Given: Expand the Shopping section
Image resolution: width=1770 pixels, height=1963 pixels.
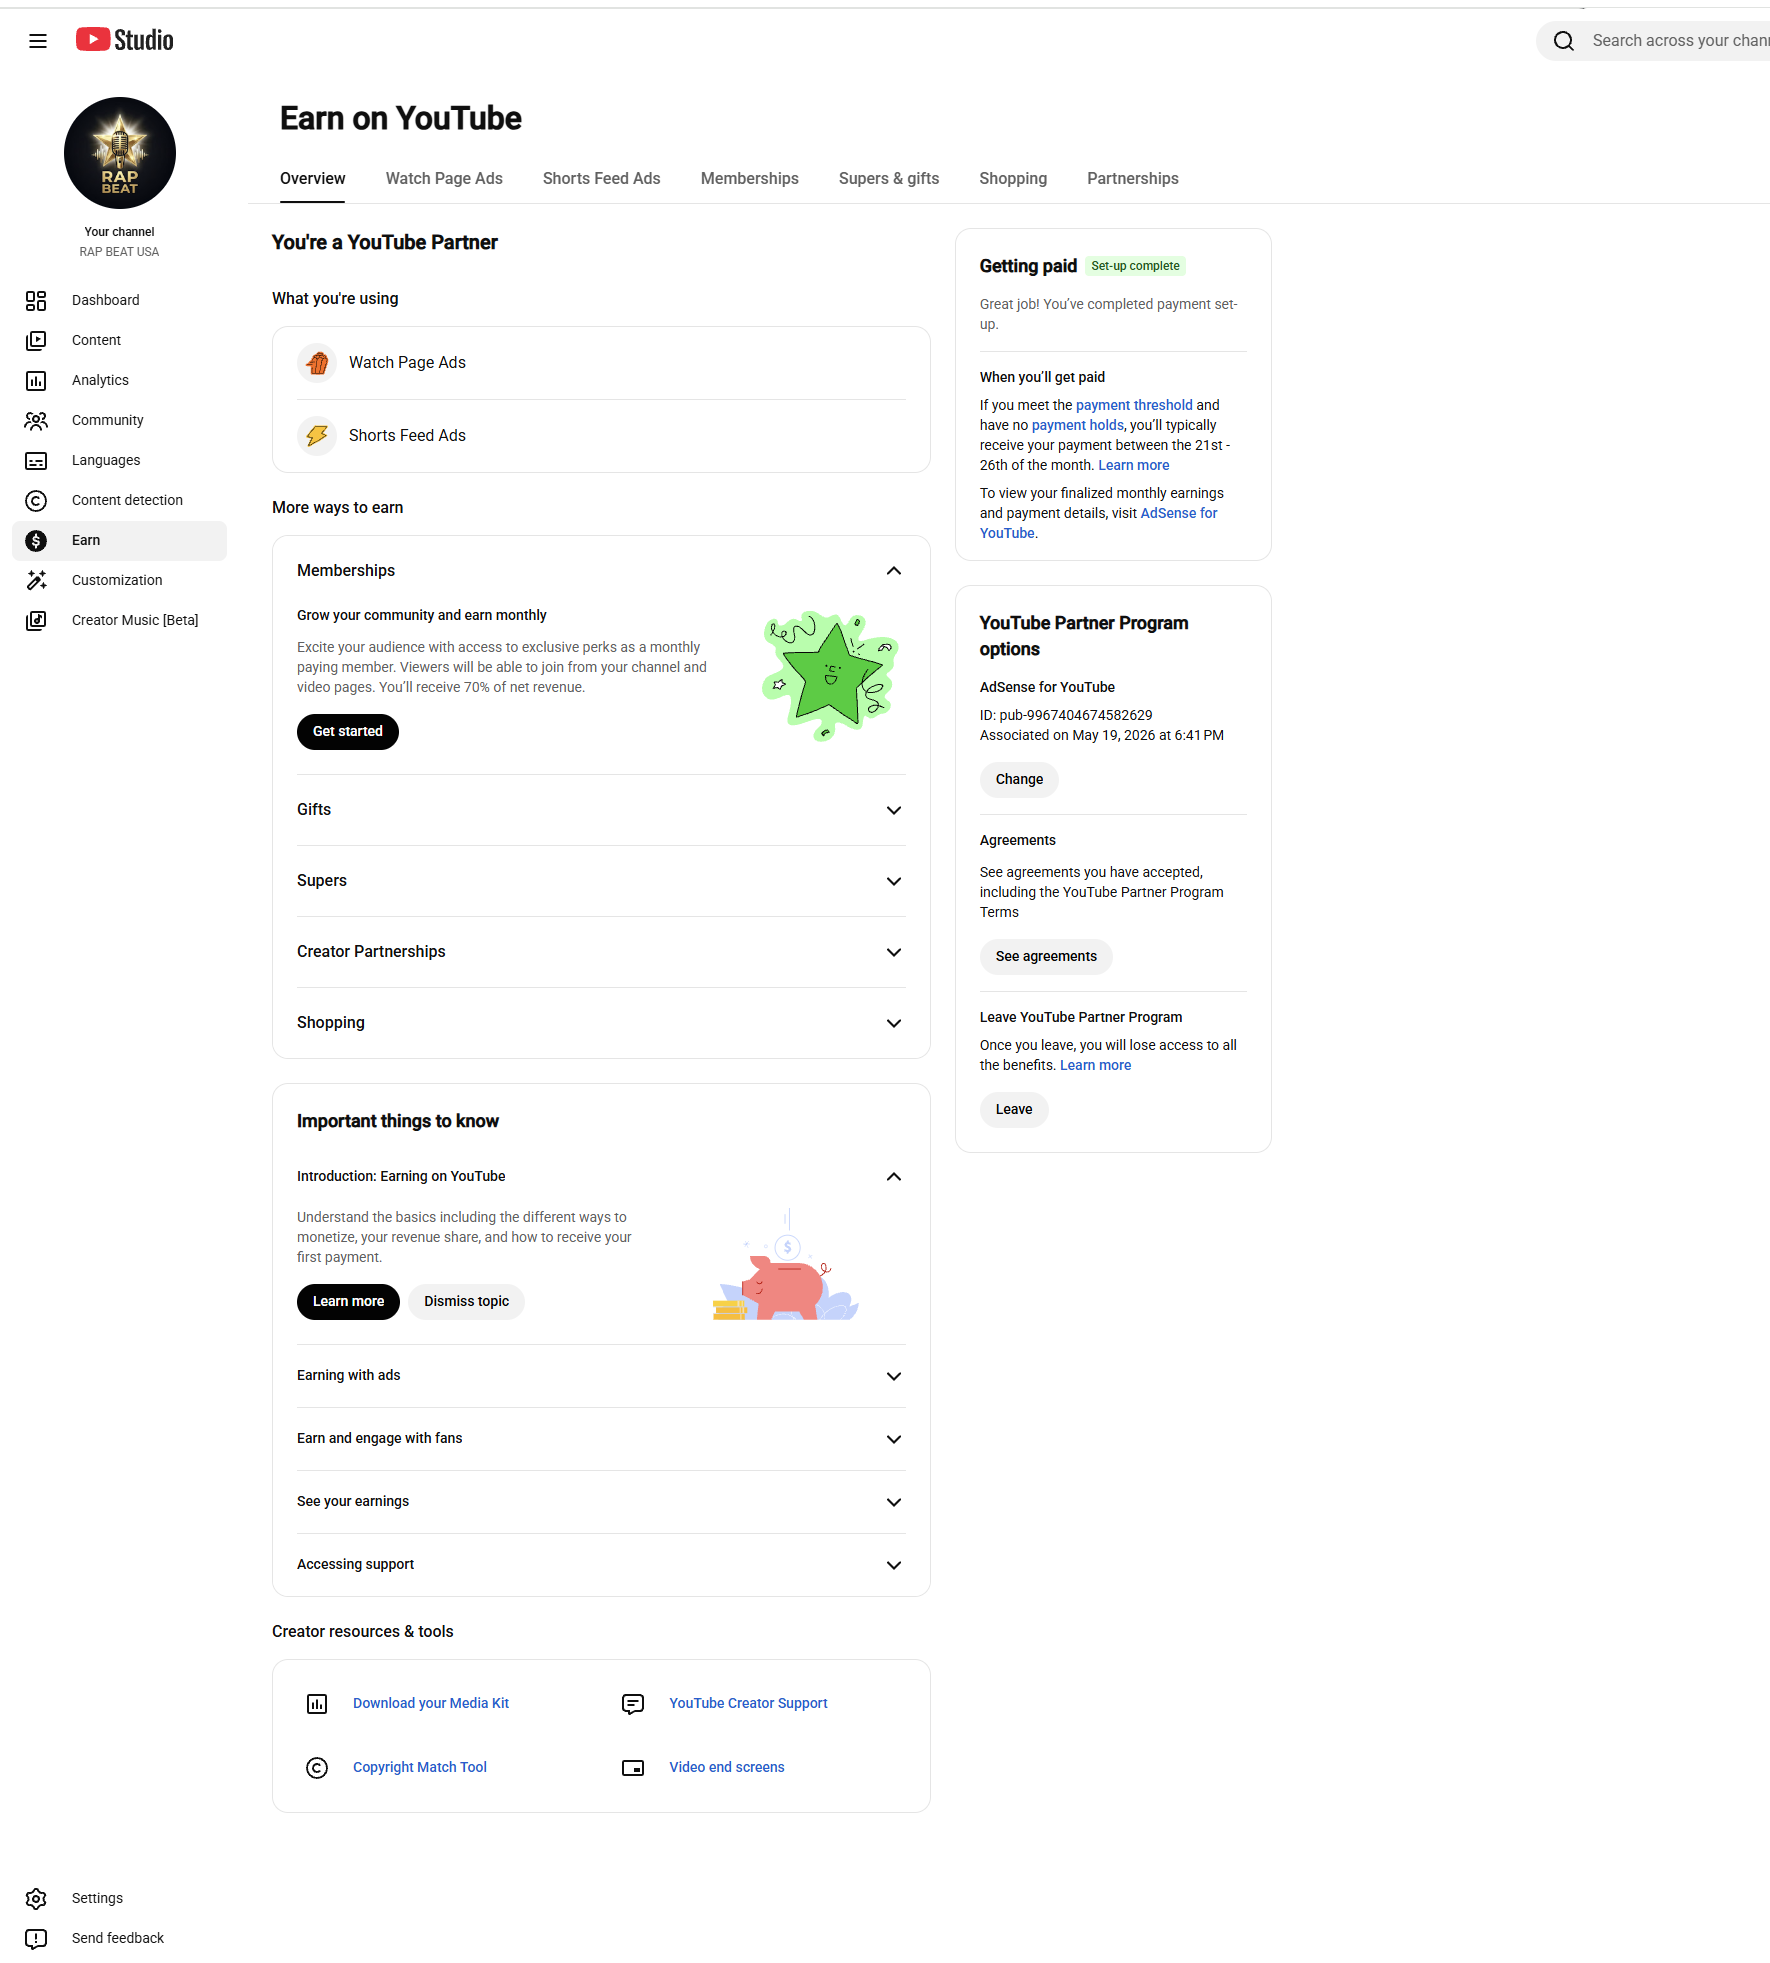Looking at the screenshot, I should pyautogui.click(x=894, y=1024).
